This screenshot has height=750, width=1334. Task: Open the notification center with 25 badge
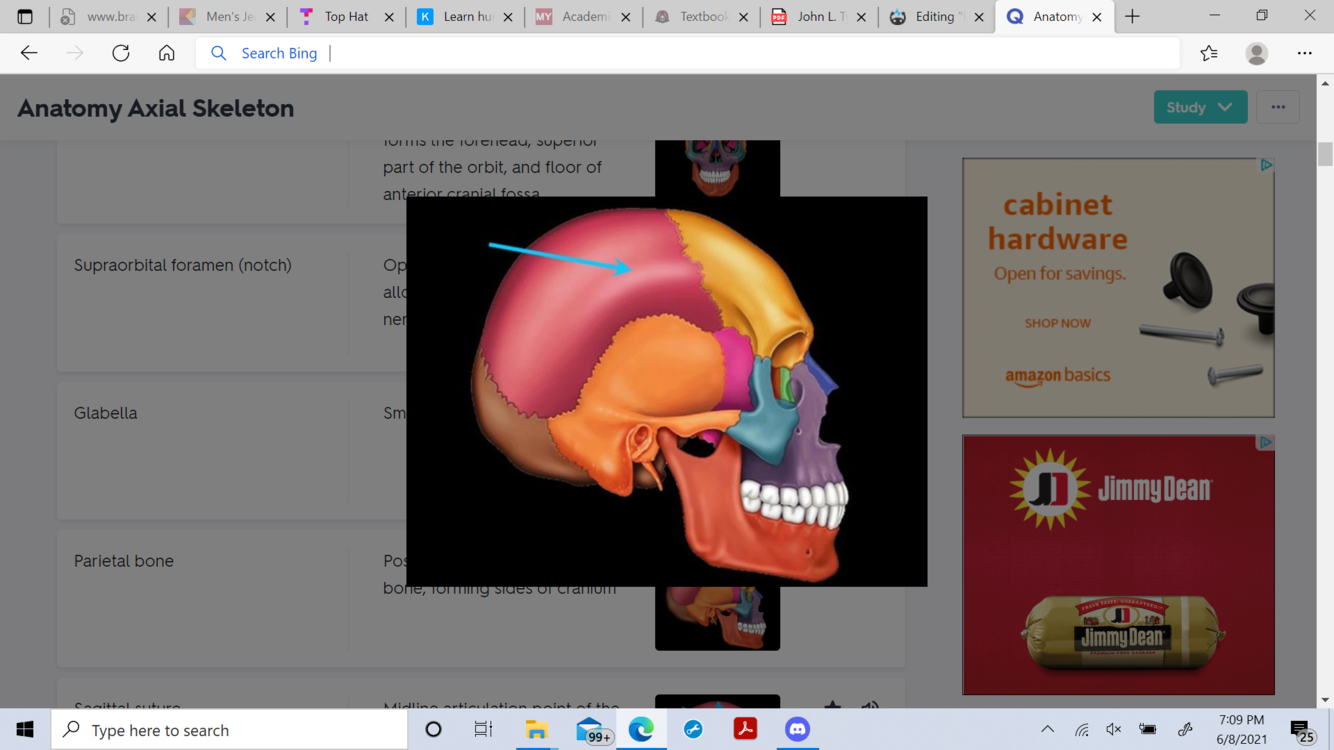(x=1302, y=731)
